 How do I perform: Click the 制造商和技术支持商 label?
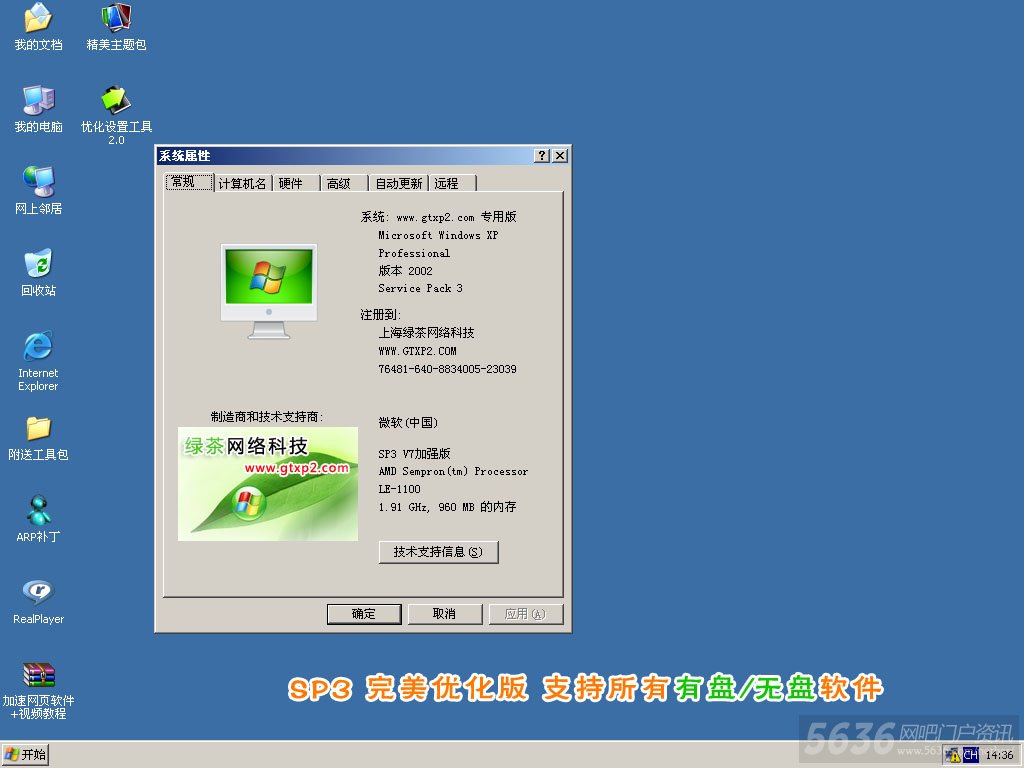tap(267, 417)
